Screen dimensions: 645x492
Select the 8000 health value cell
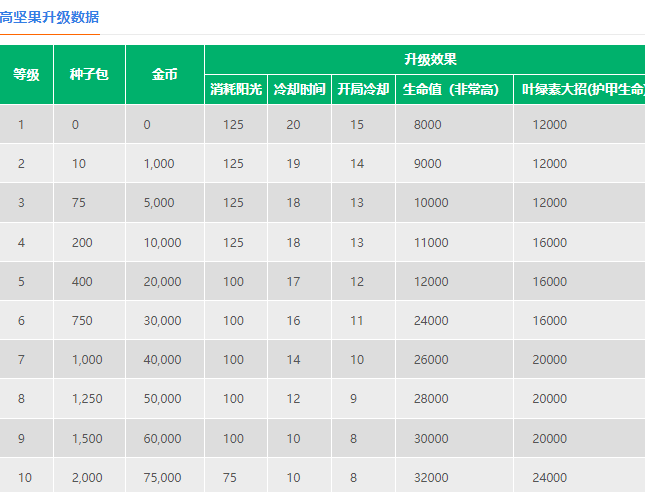tap(455, 124)
